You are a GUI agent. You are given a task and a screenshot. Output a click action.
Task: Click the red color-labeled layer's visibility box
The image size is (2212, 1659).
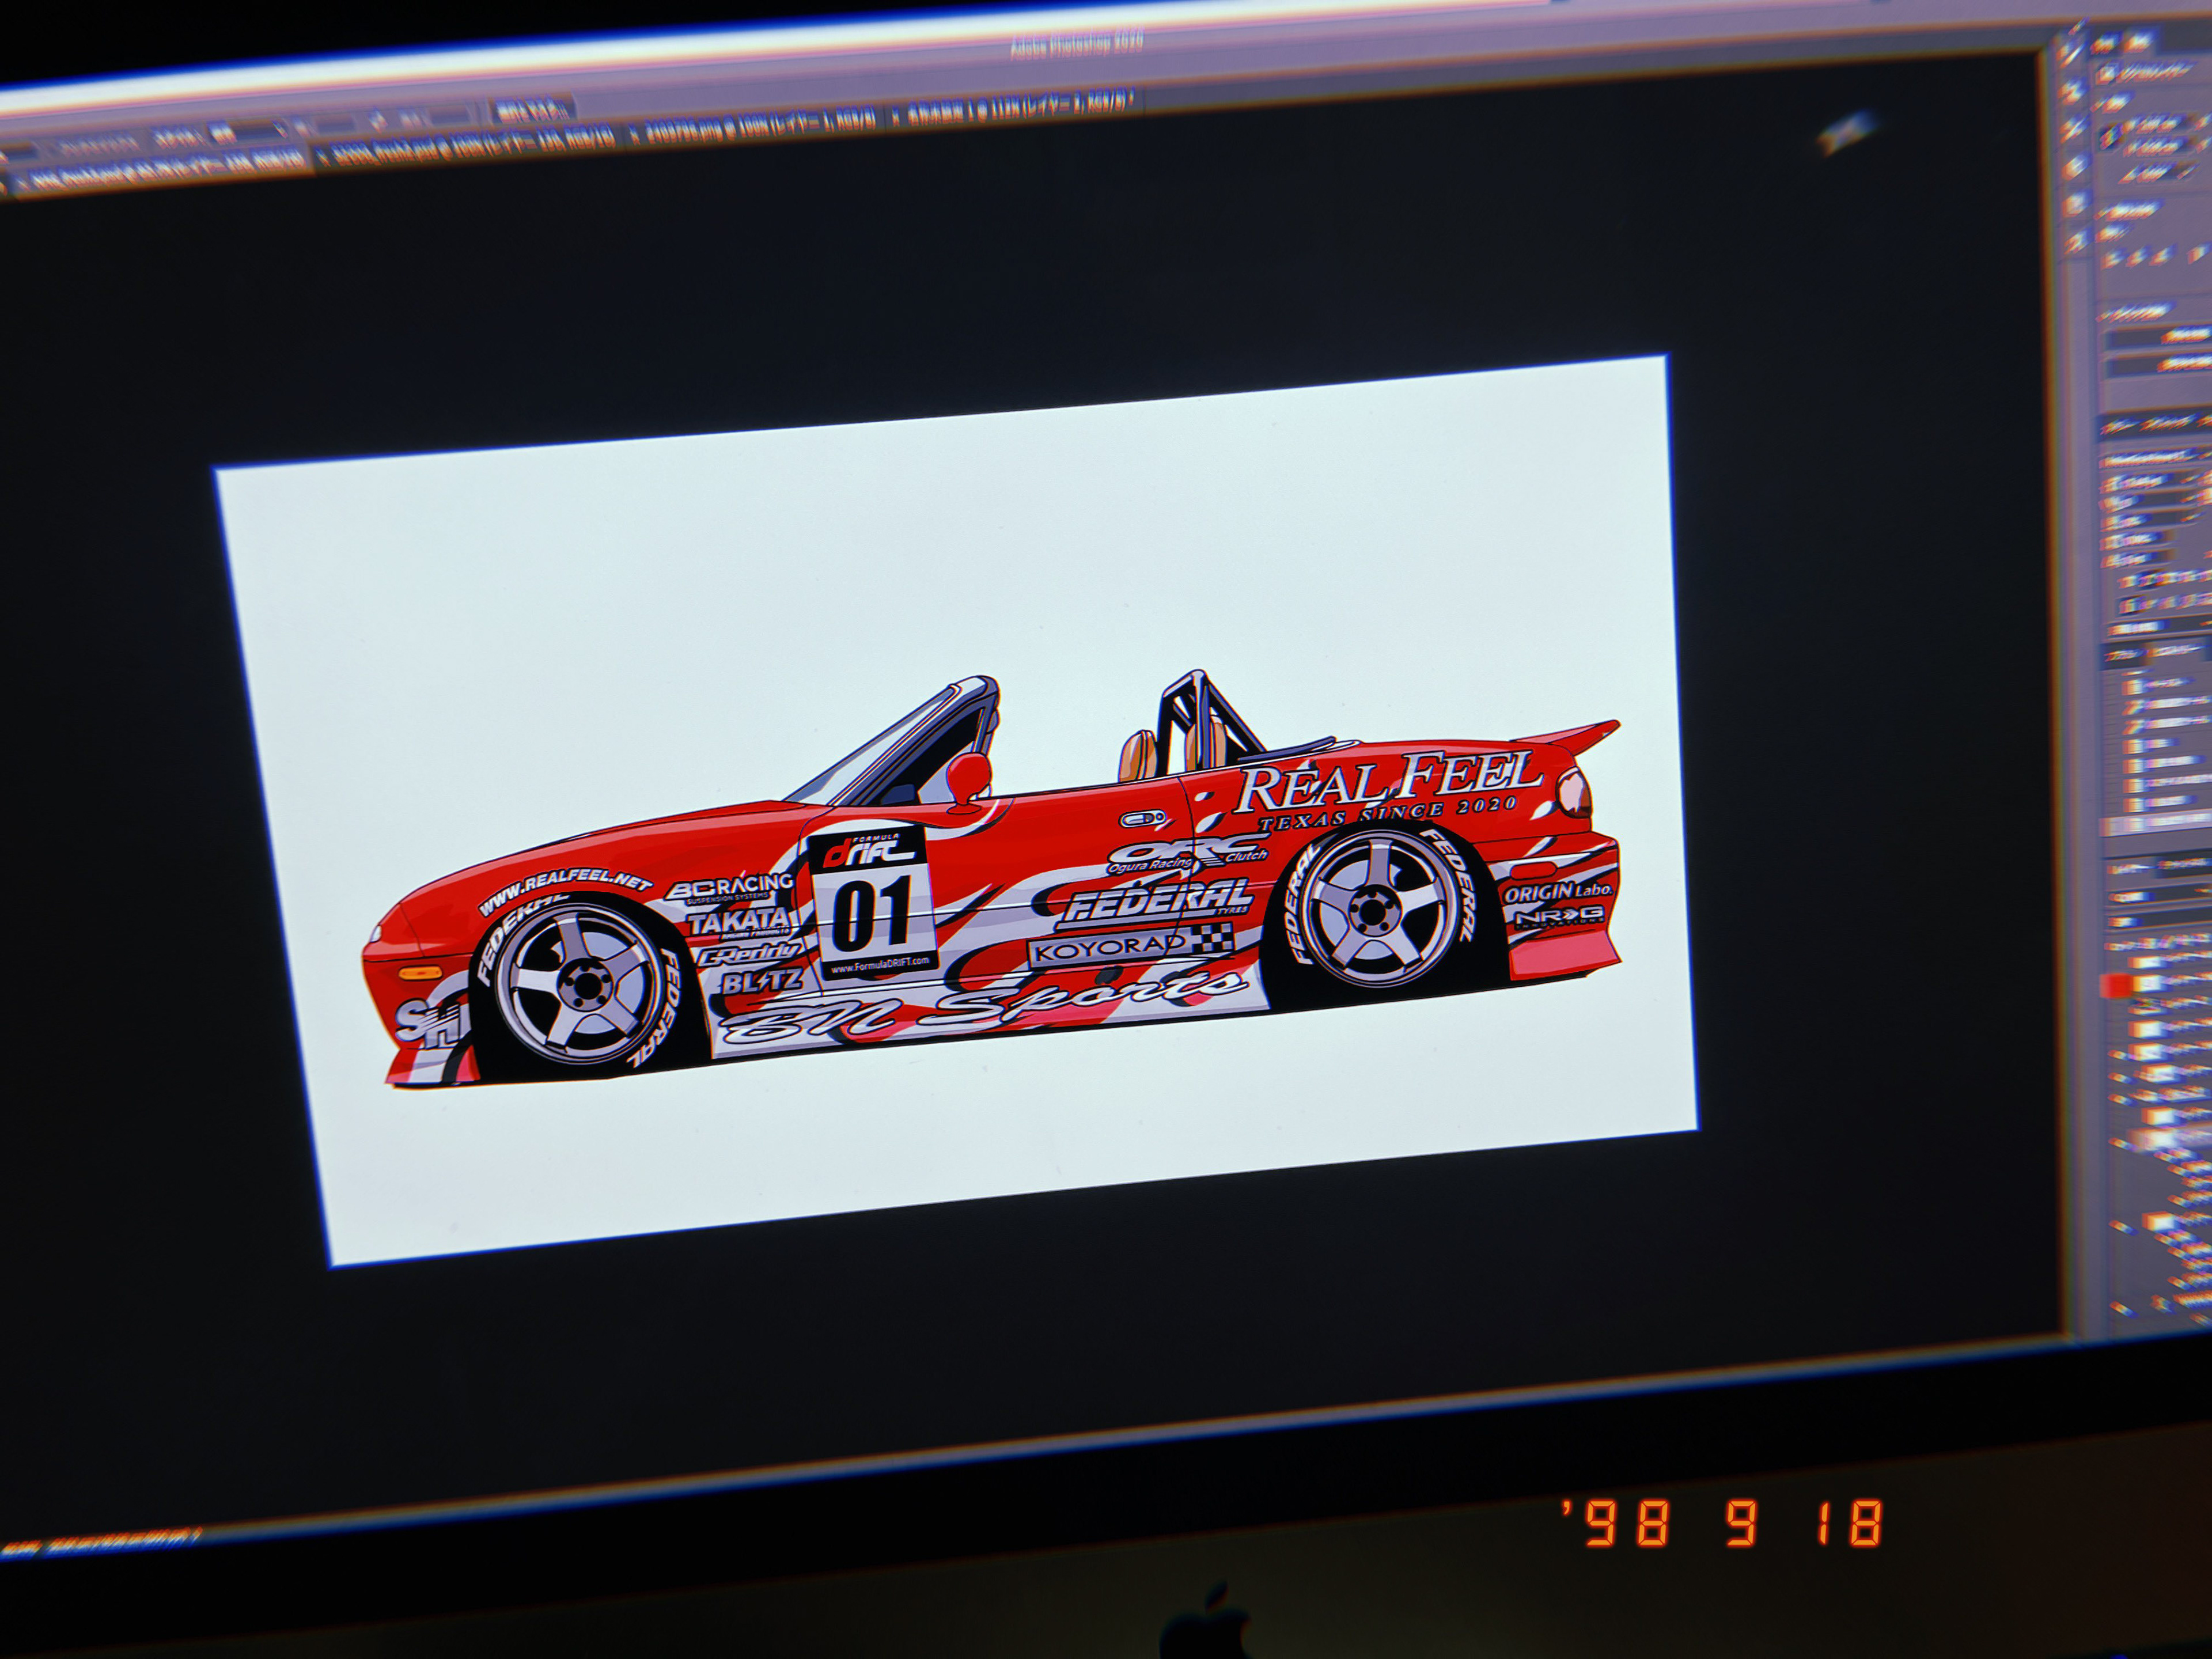pos(2115,986)
